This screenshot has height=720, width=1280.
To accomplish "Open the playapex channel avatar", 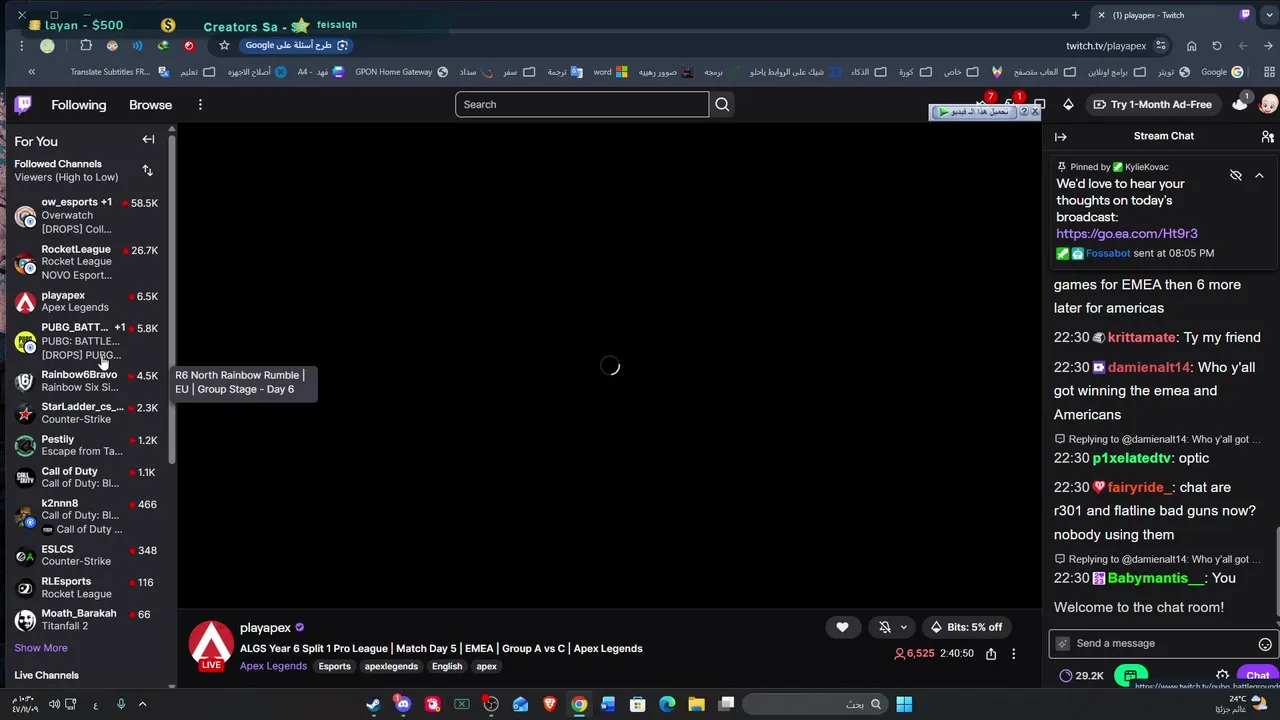I will (x=211, y=645).
